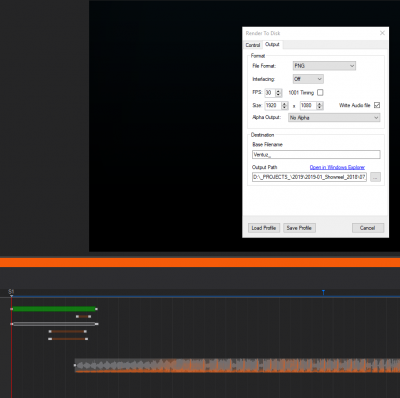Image resolution: width=400 pixels, height=398 pixels.
Task: Click the Load Profile button
Action: pos(264,228)
